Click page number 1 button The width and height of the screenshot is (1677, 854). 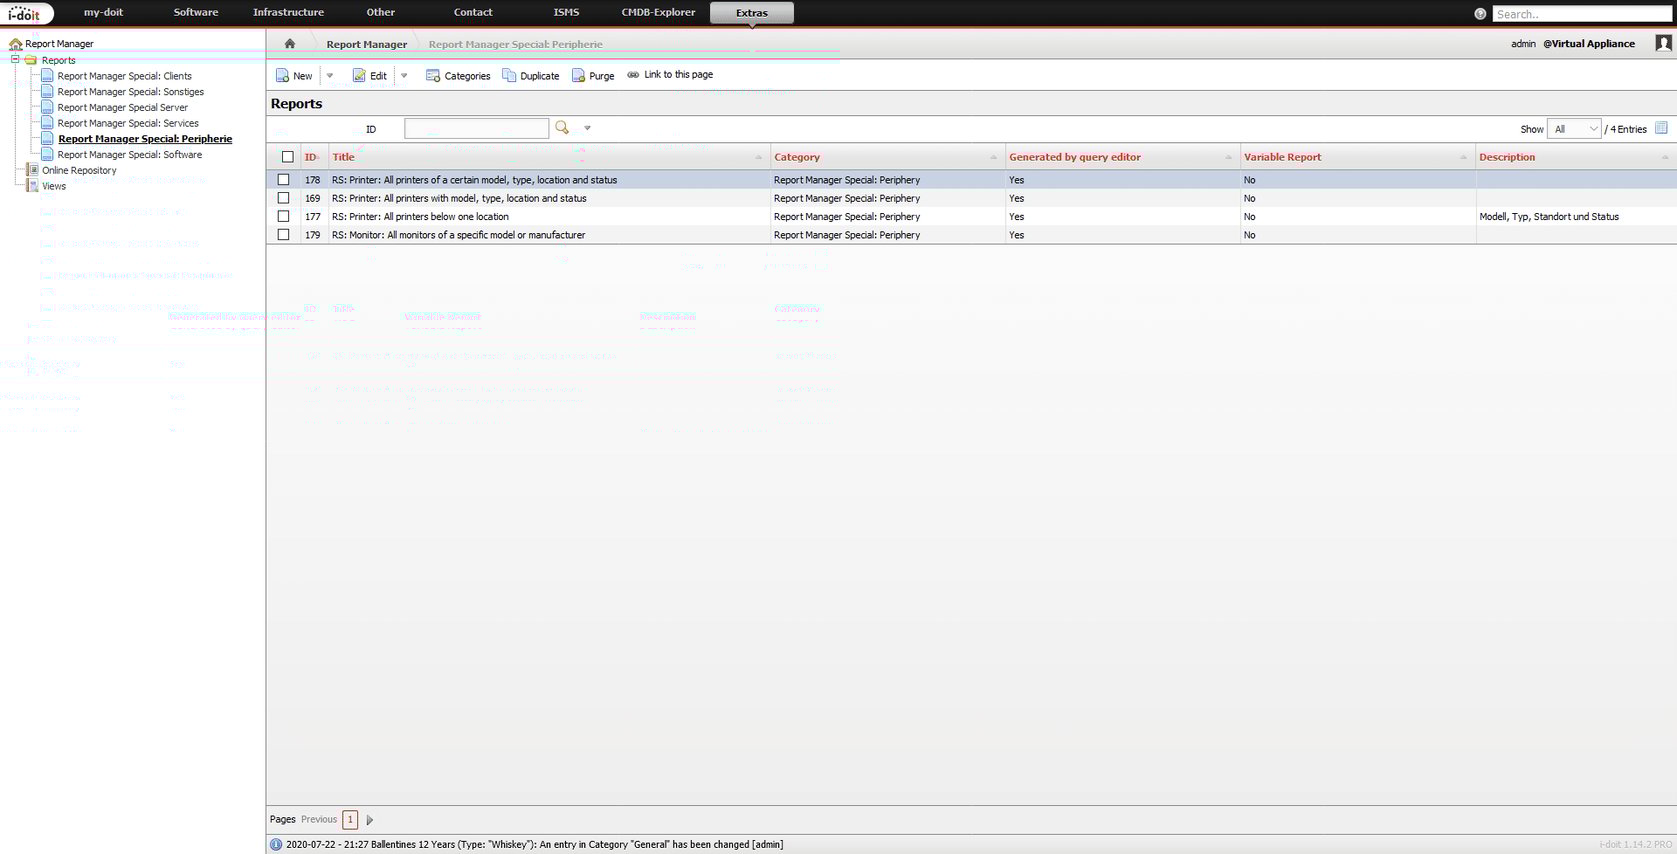click(350, 820)
